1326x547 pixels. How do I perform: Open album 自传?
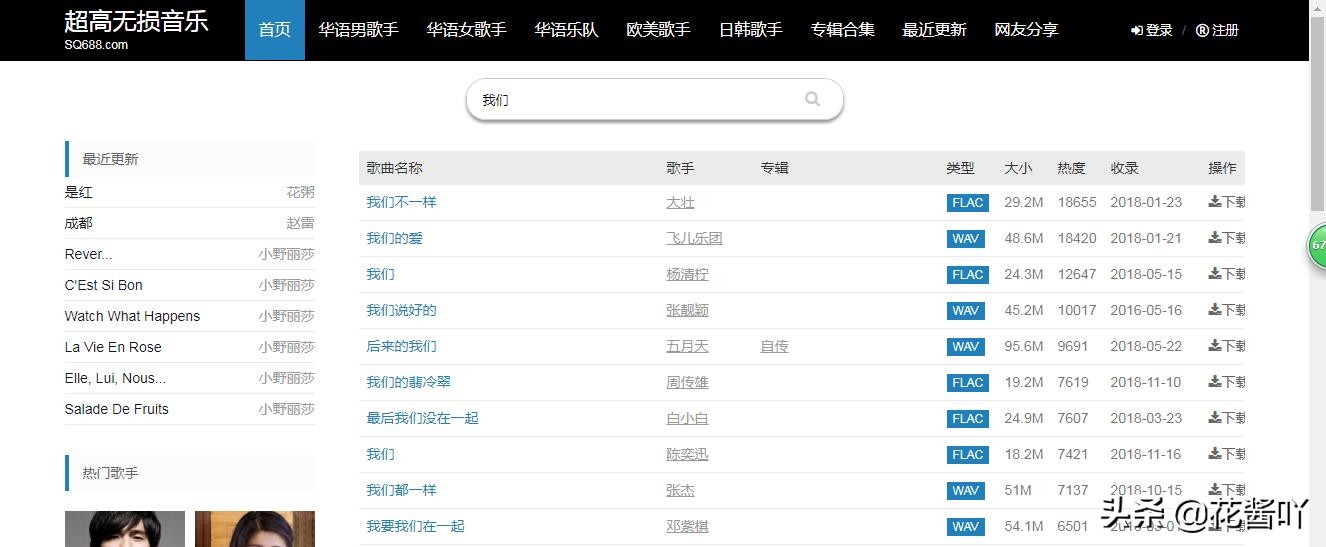tap(774, 346)
